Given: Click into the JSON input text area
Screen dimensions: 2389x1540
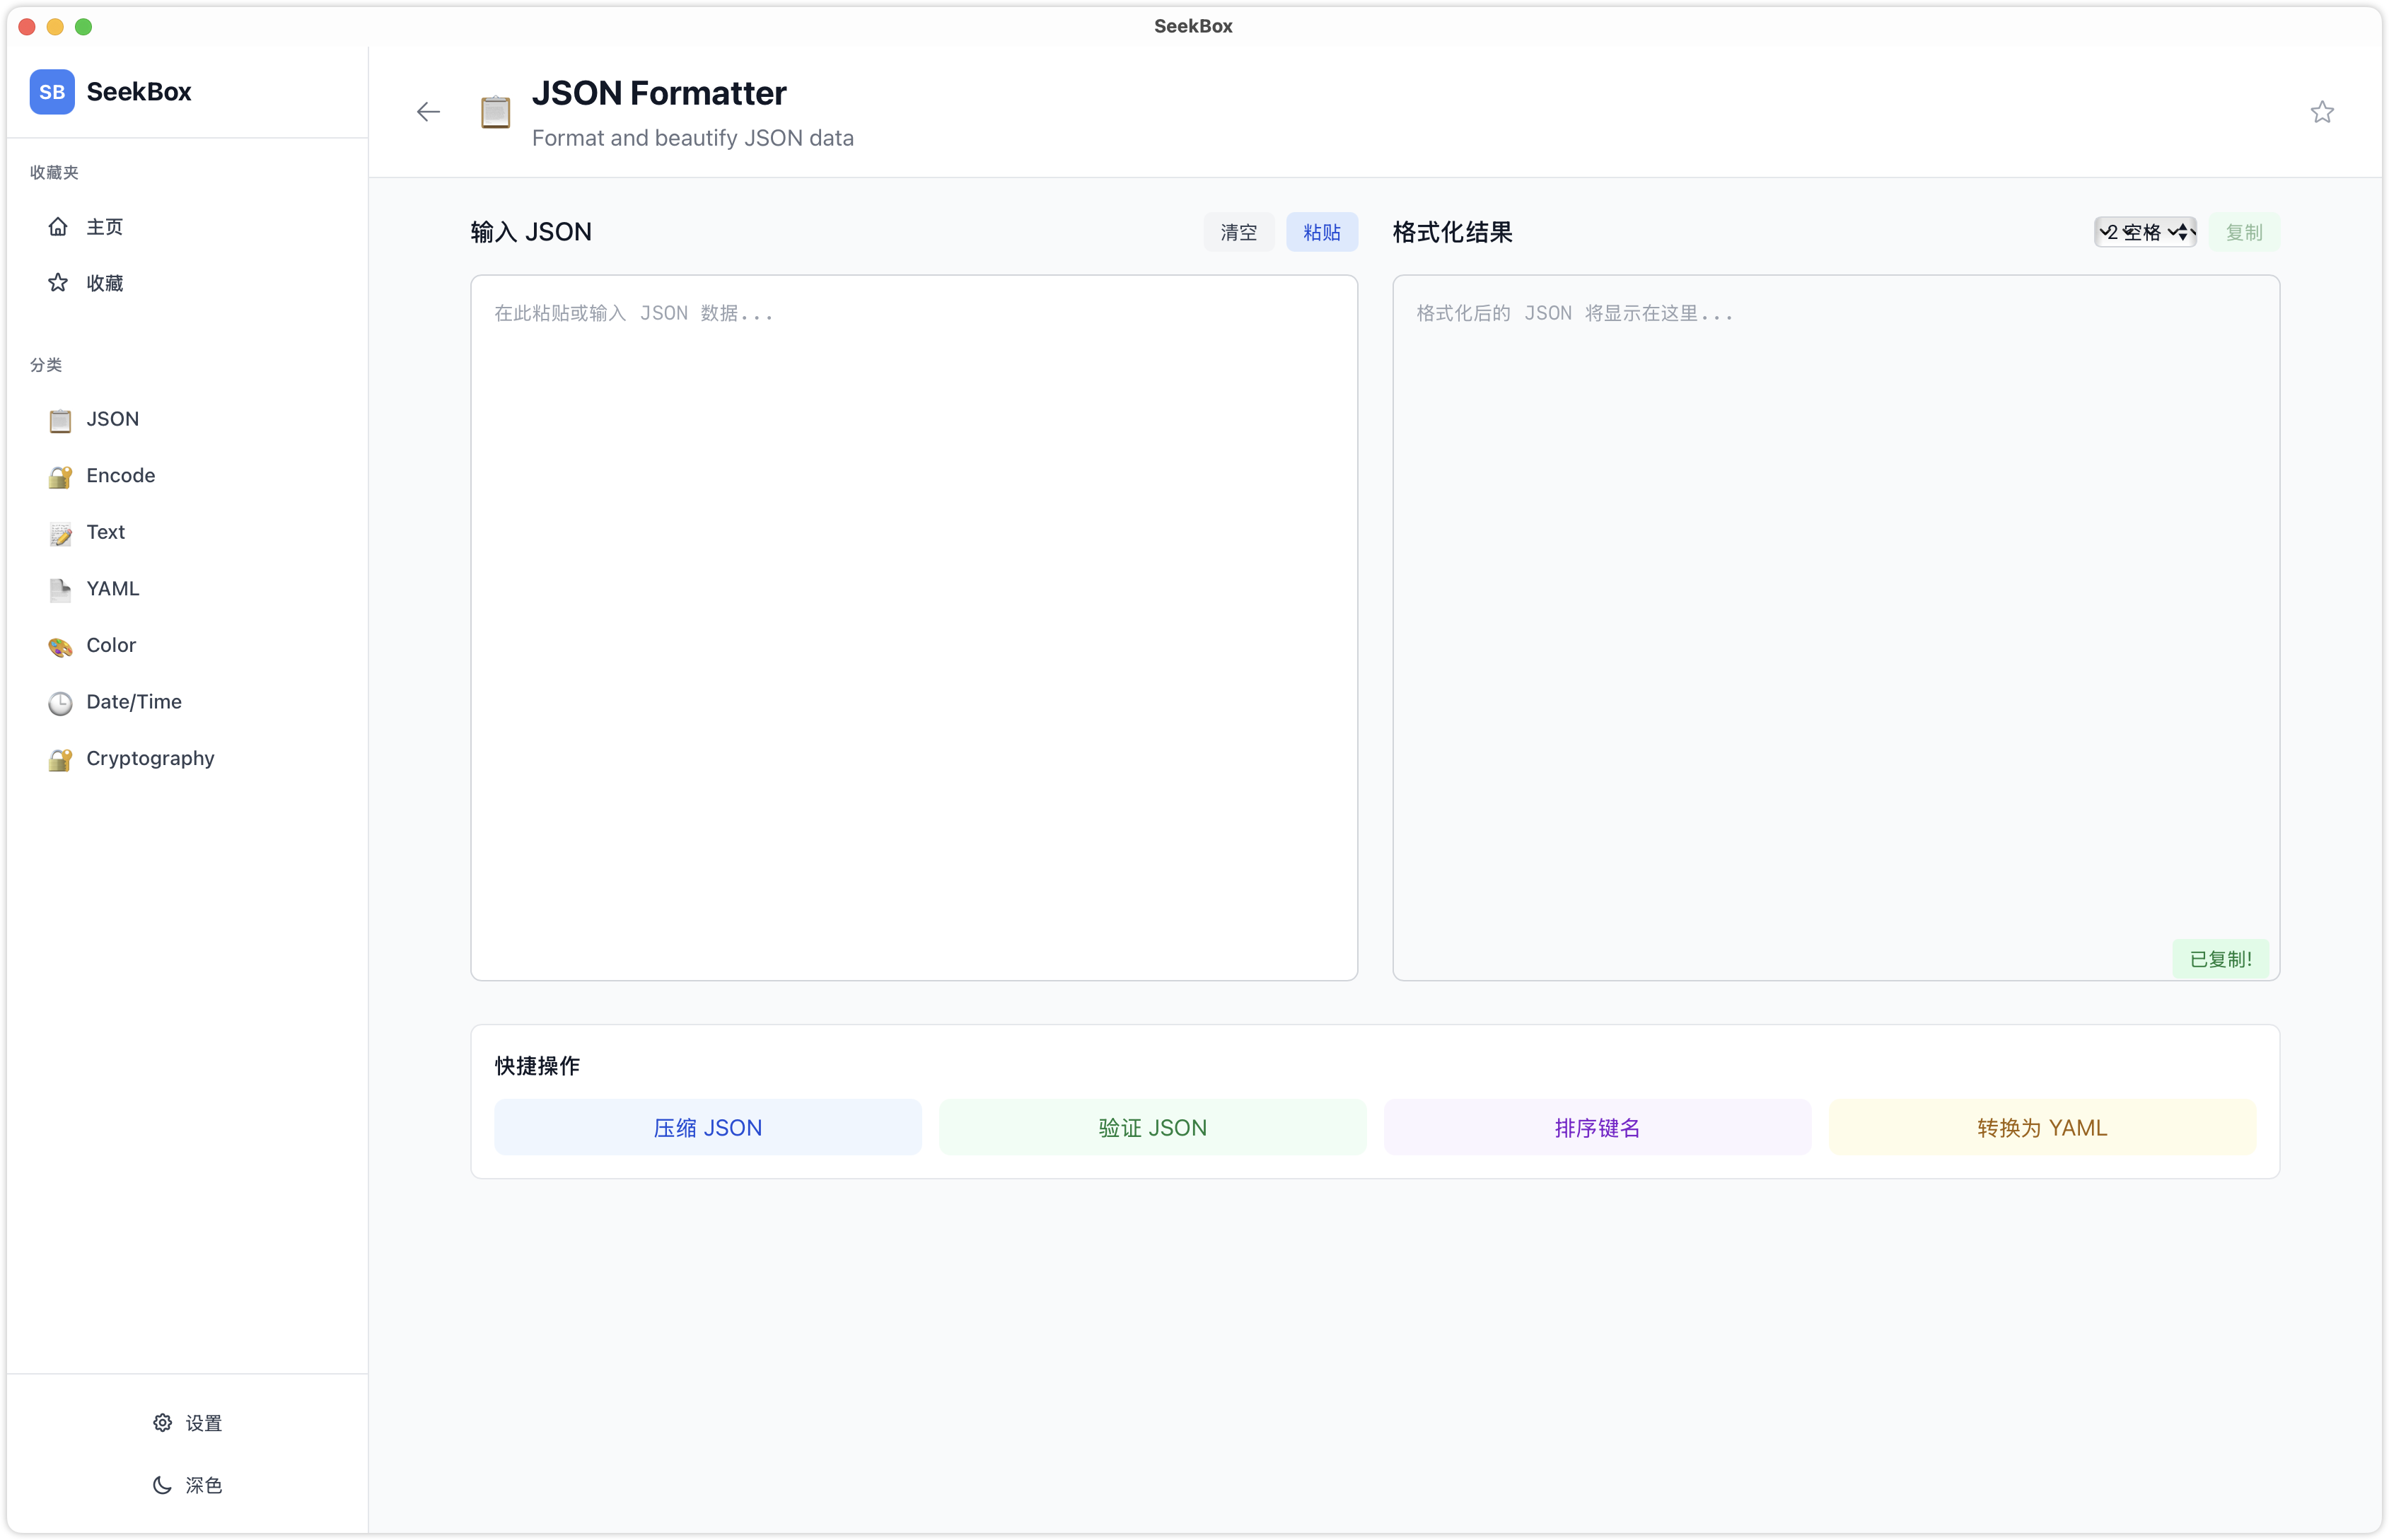Looking at the screenshot, I should pos(913,627).
